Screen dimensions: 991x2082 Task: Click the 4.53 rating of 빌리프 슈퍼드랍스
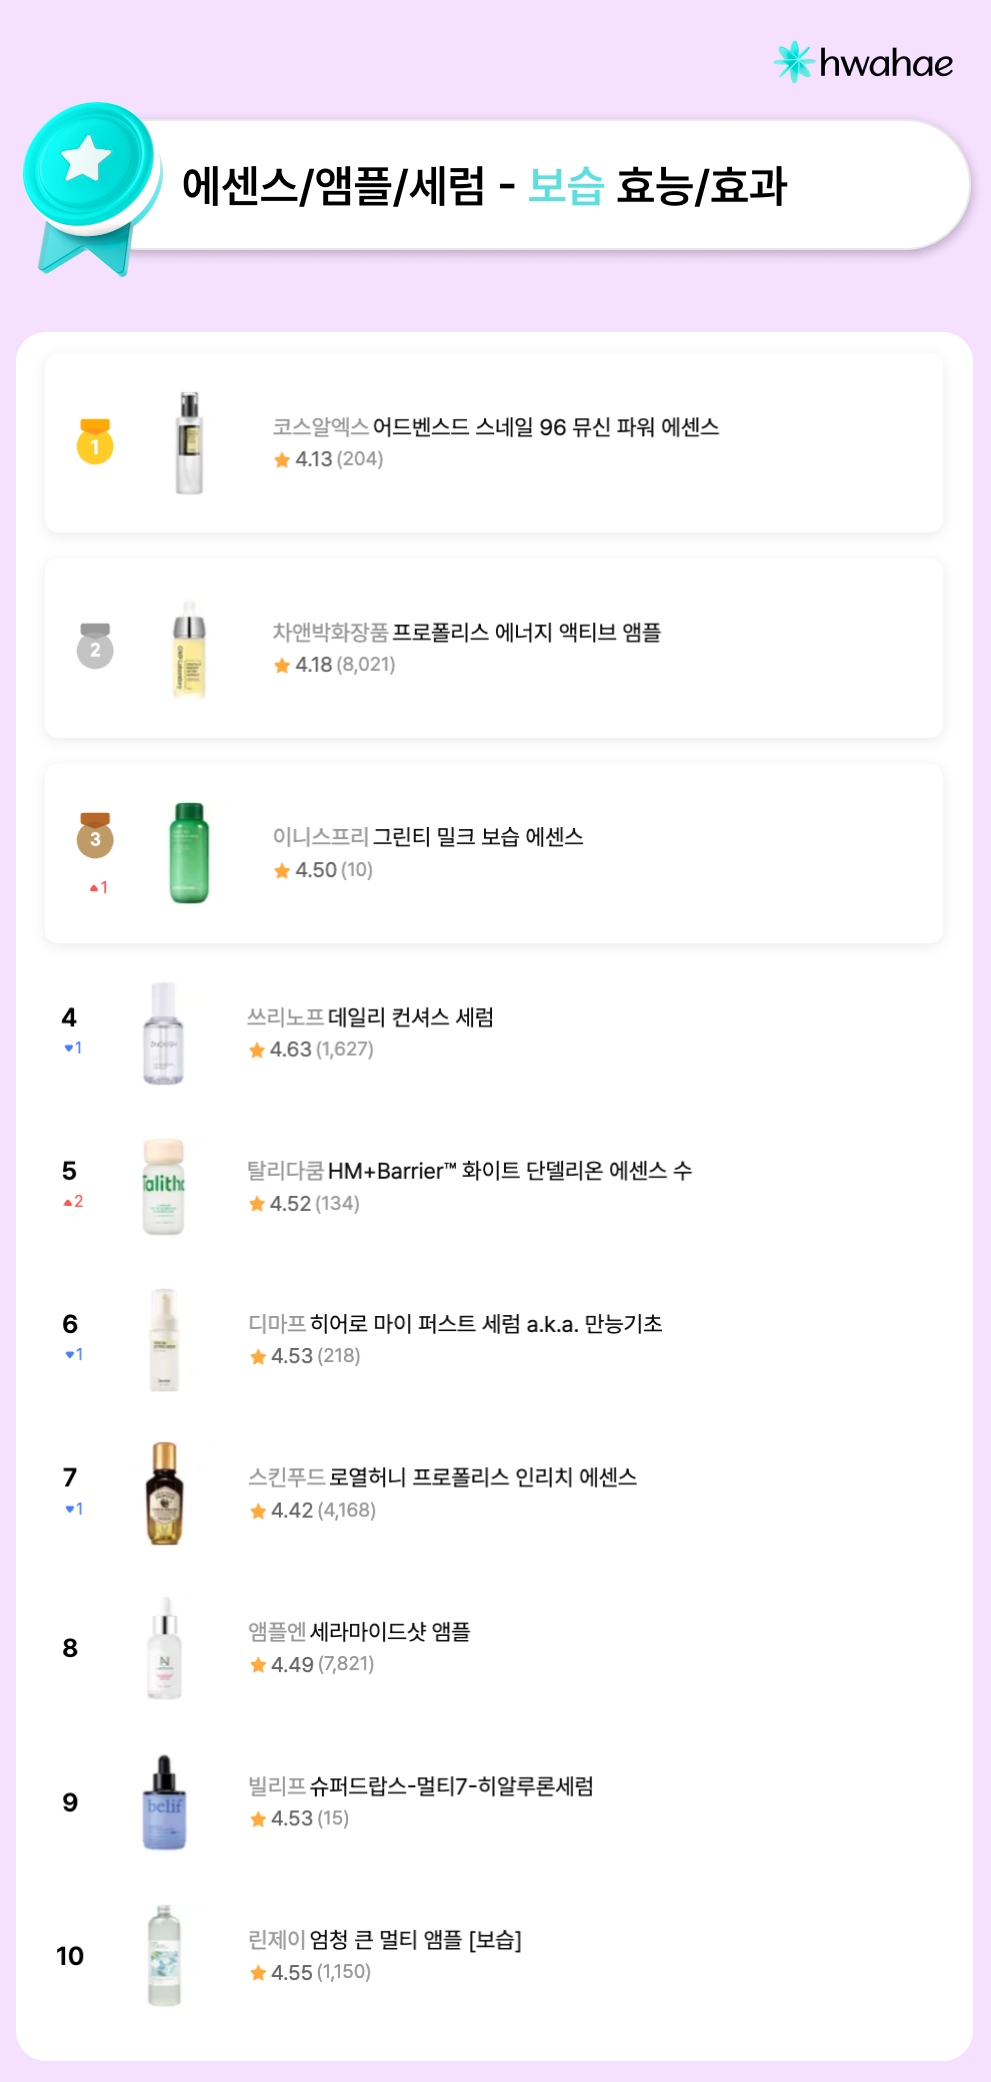pos(291,1819)
